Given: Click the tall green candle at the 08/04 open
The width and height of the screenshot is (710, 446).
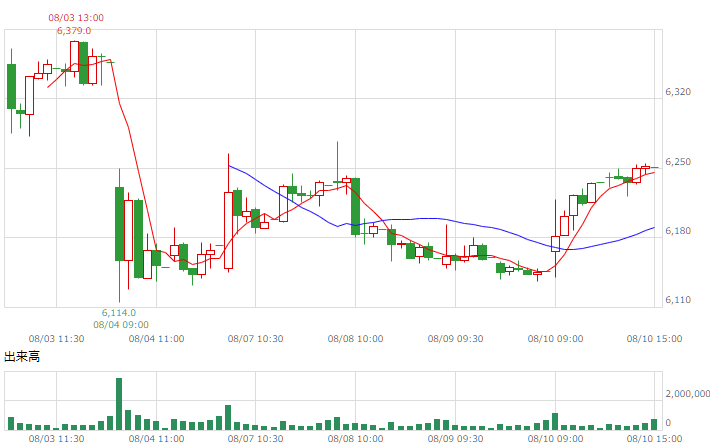Looking at the screenshot, I should [x=120, y=224].
